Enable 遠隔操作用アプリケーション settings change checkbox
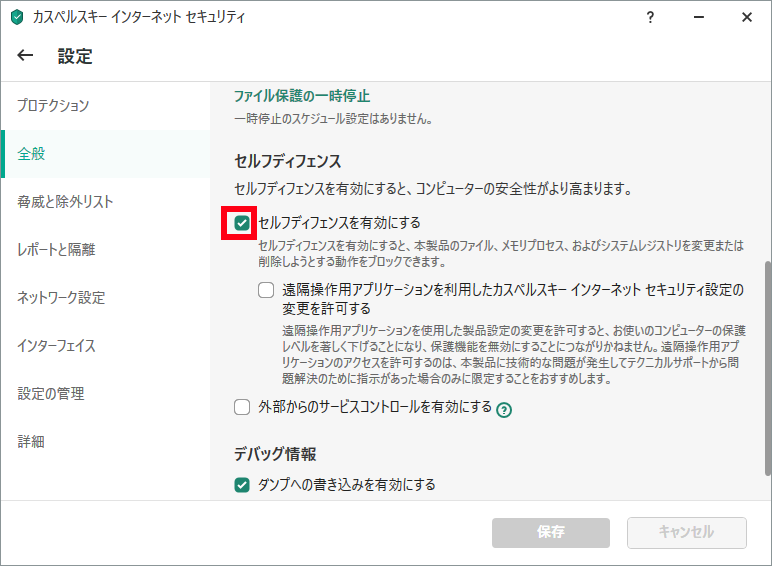Viewport: 772px width, 566px height. pyautogui.click(x=265, y=291)
